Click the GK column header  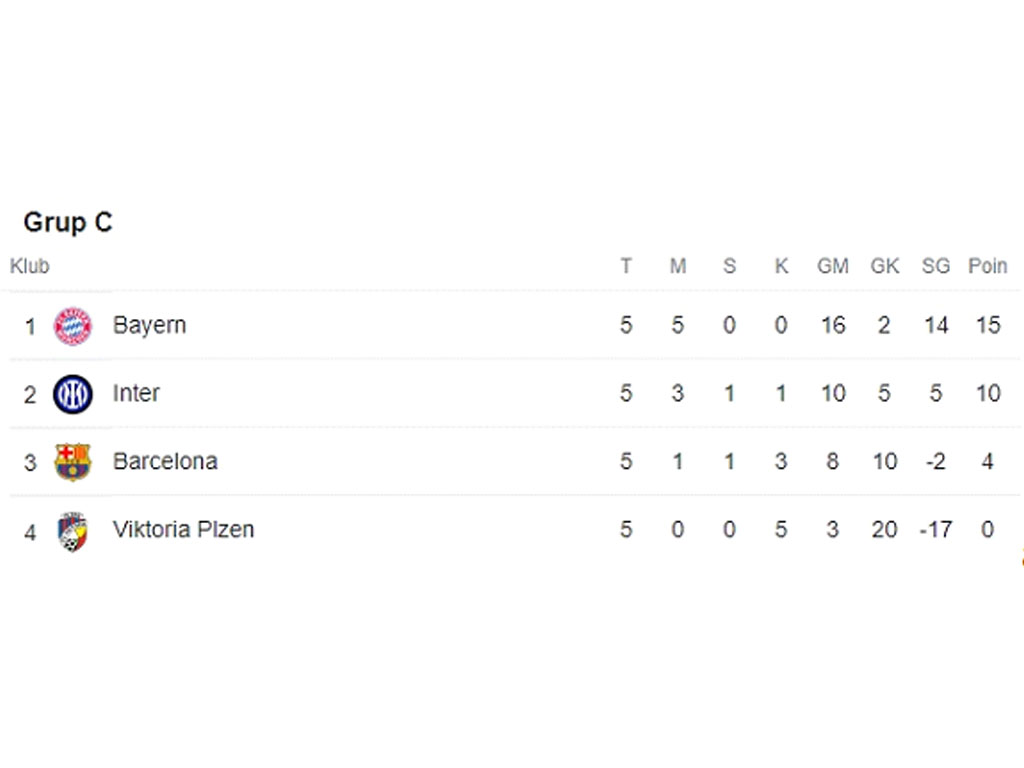(884, 266)
